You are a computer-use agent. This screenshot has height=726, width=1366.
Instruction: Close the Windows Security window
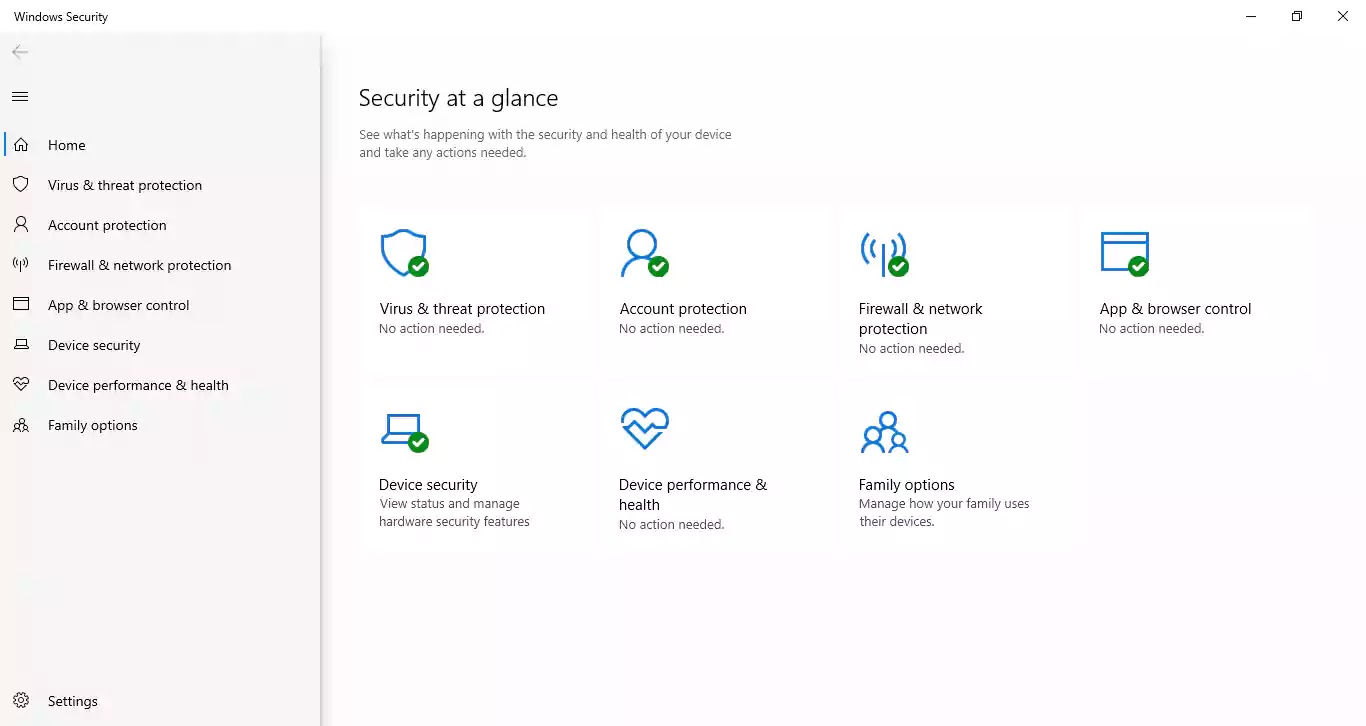[1343, 16]
